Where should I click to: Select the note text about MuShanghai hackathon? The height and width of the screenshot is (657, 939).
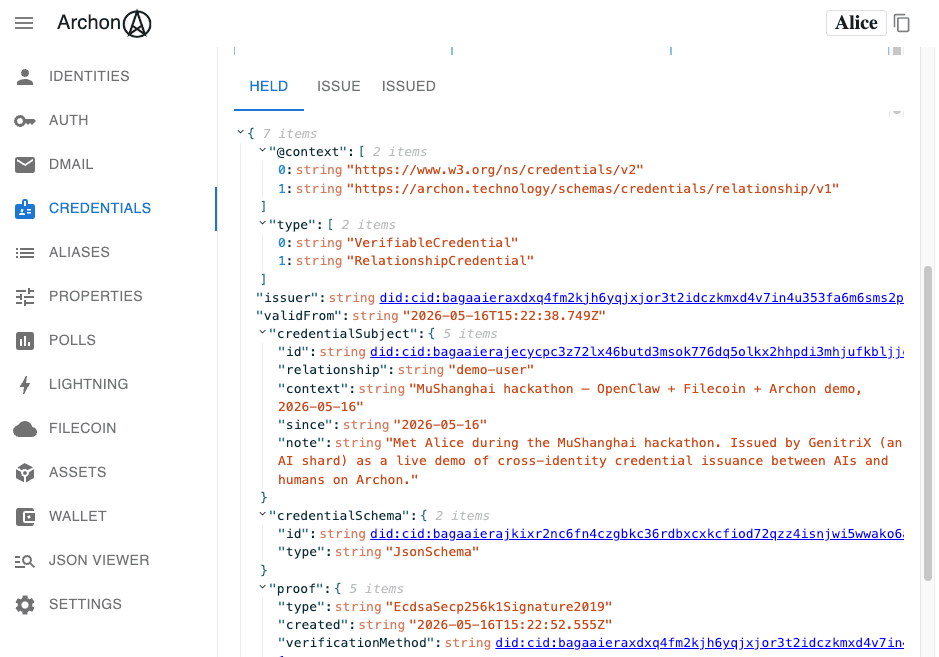(x=590, y=462)
